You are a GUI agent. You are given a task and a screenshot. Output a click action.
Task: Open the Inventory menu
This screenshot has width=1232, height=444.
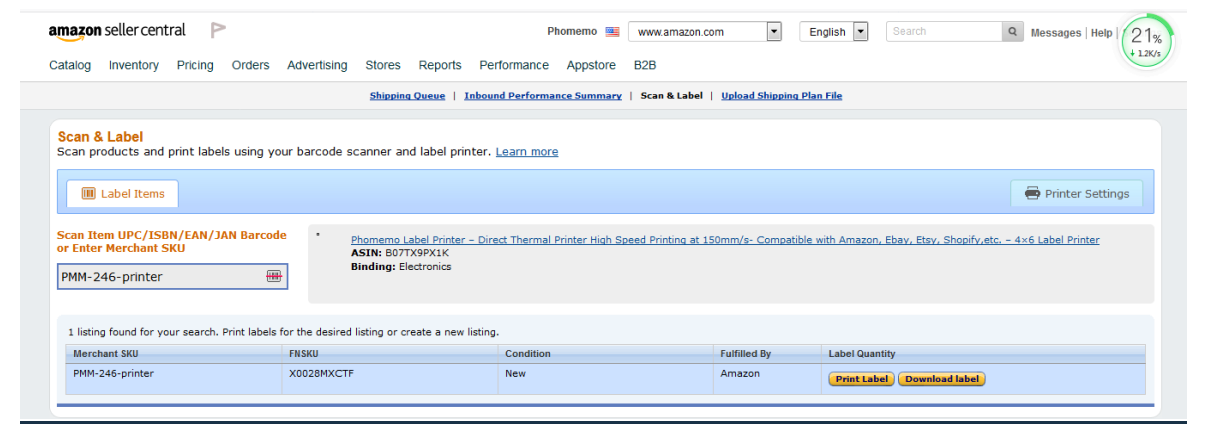133,65
